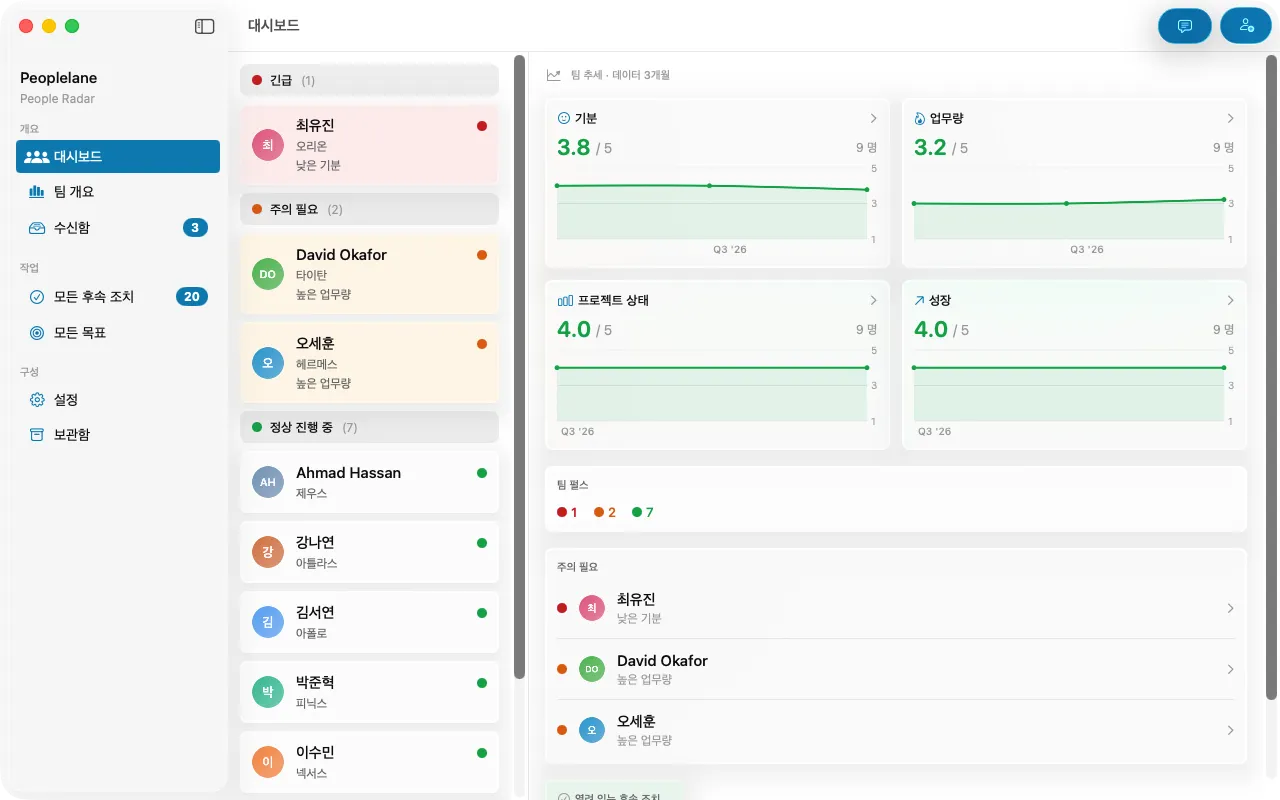Click 오세훈's avatar in 주의 필요 panel
Image resolution: width=1280 pixels, height=800 pixels.
click(592, 730)
